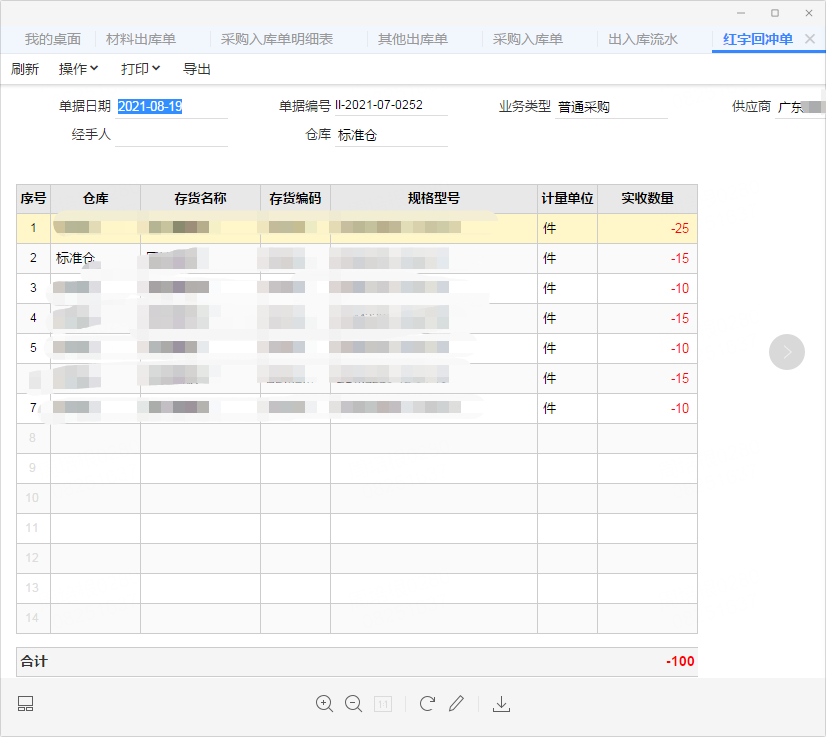Image resolution: width=826 pixels, height=737 pixels.
Task: Click the row 7 quantity cell
Action: [x=647, y=408]
